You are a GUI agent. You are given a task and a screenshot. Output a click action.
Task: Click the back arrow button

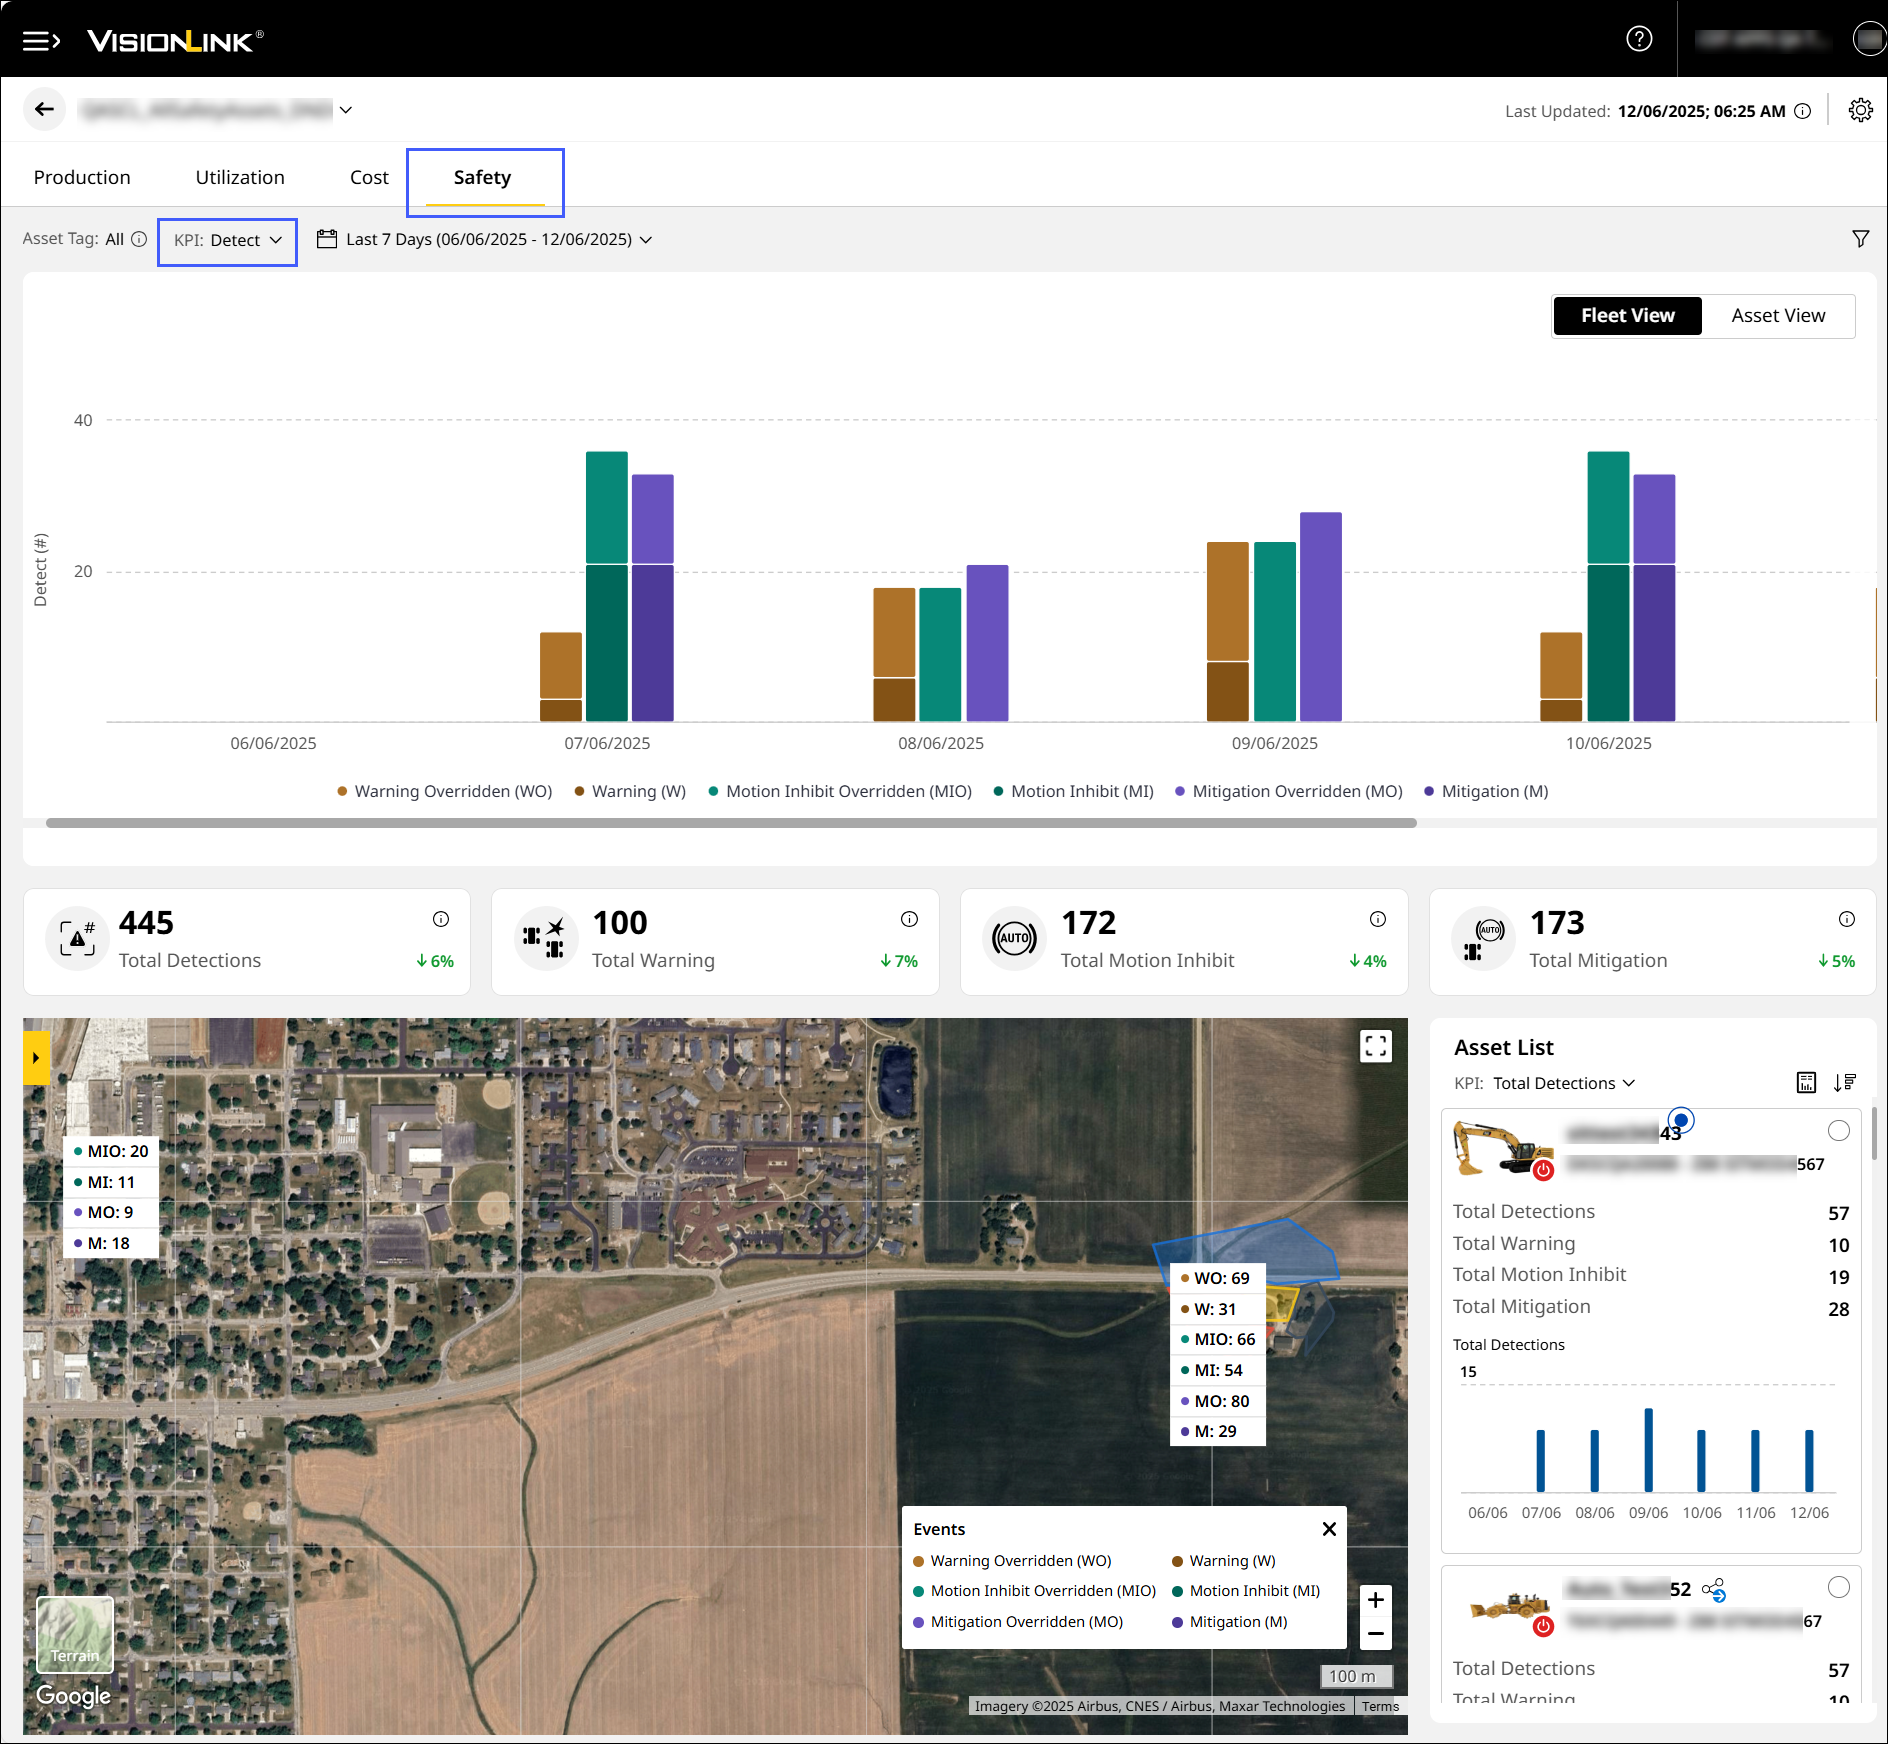pos(44,109)
